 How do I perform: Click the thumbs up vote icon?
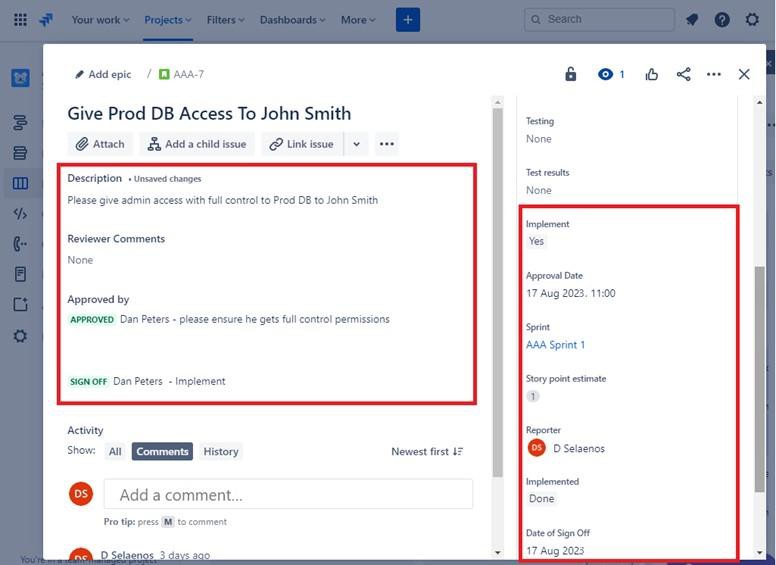pos(652,74)
